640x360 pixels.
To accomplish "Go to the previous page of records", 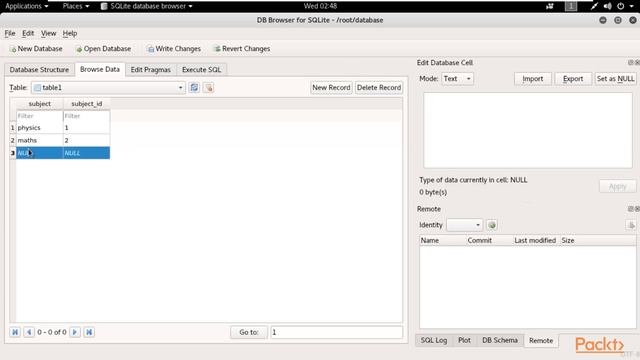I will (29, 332).
